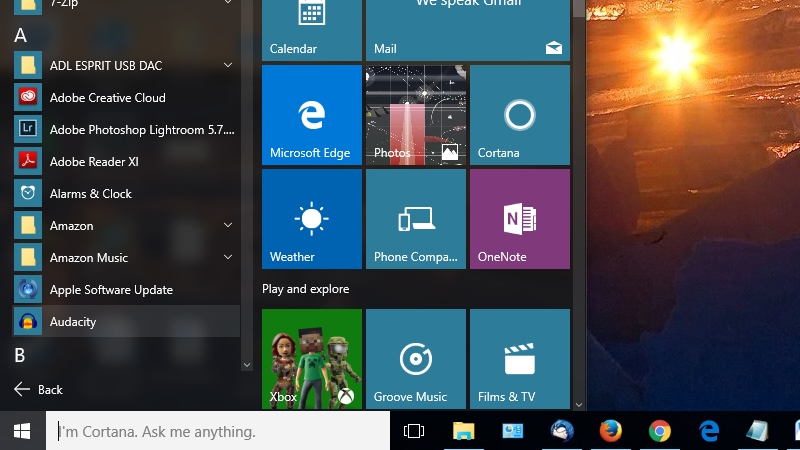This screenshot has height=450, width=800.
Task: Open Adobe Reader XI
Action: point(126,161)
